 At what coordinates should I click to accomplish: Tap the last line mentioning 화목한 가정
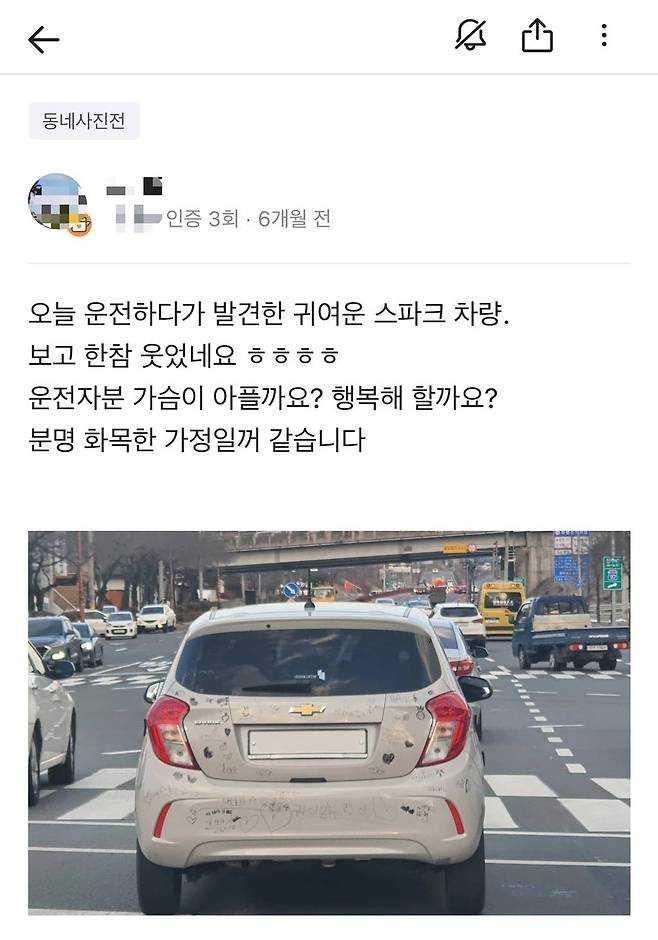point(197,439)
